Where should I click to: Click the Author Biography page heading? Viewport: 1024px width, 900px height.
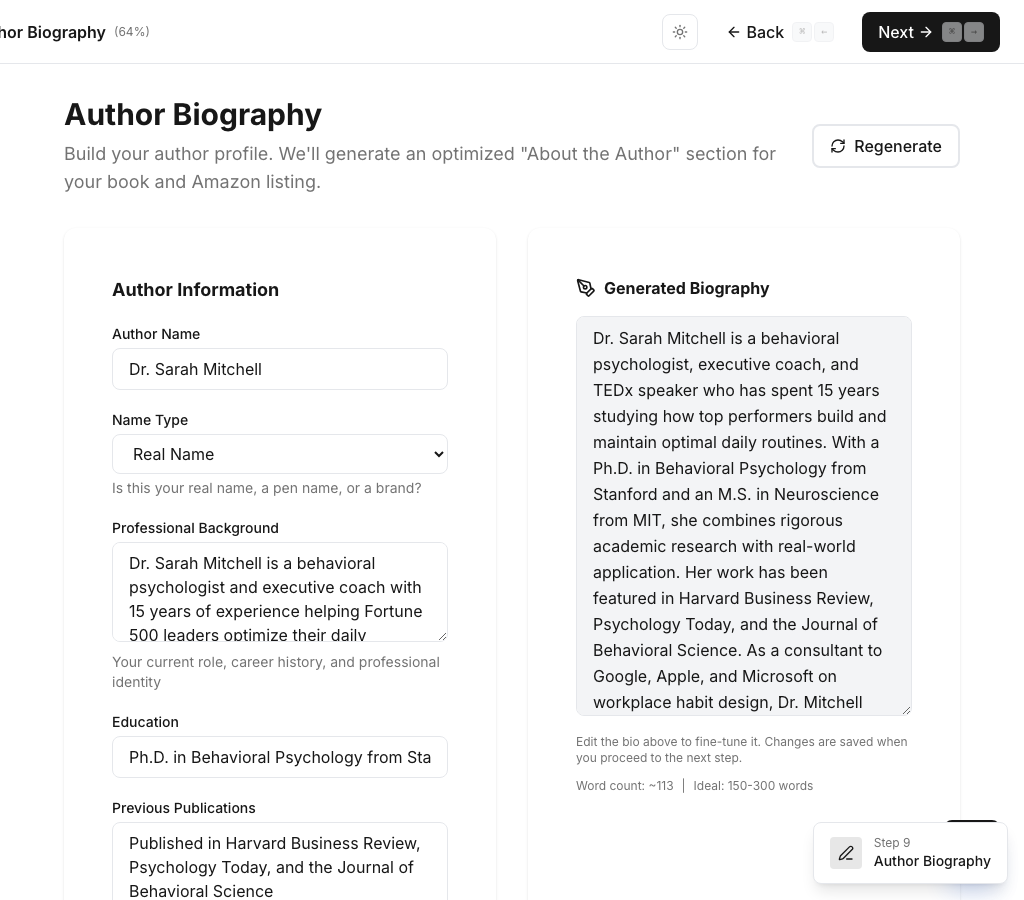[x=193, y=115]
